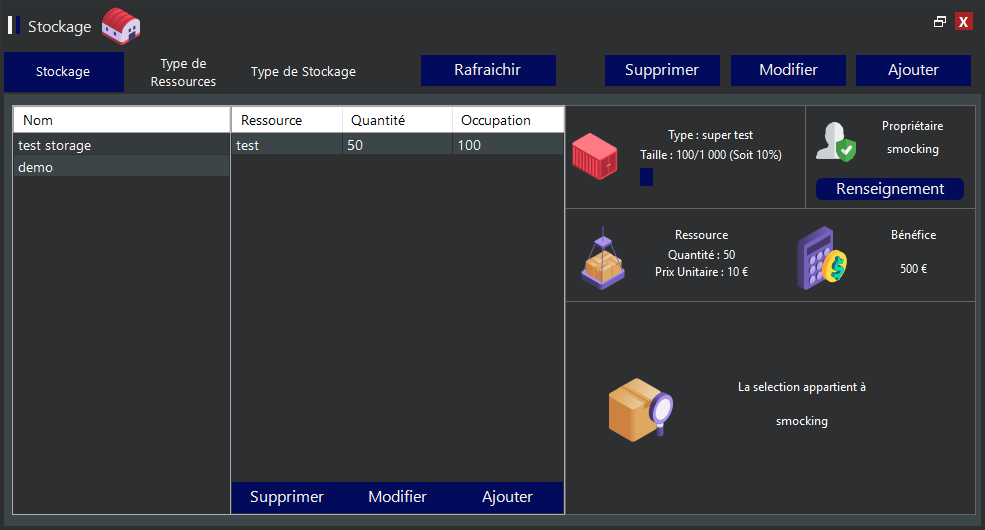
Task: Switch to the Stockage tab
Action: point(63,72)
